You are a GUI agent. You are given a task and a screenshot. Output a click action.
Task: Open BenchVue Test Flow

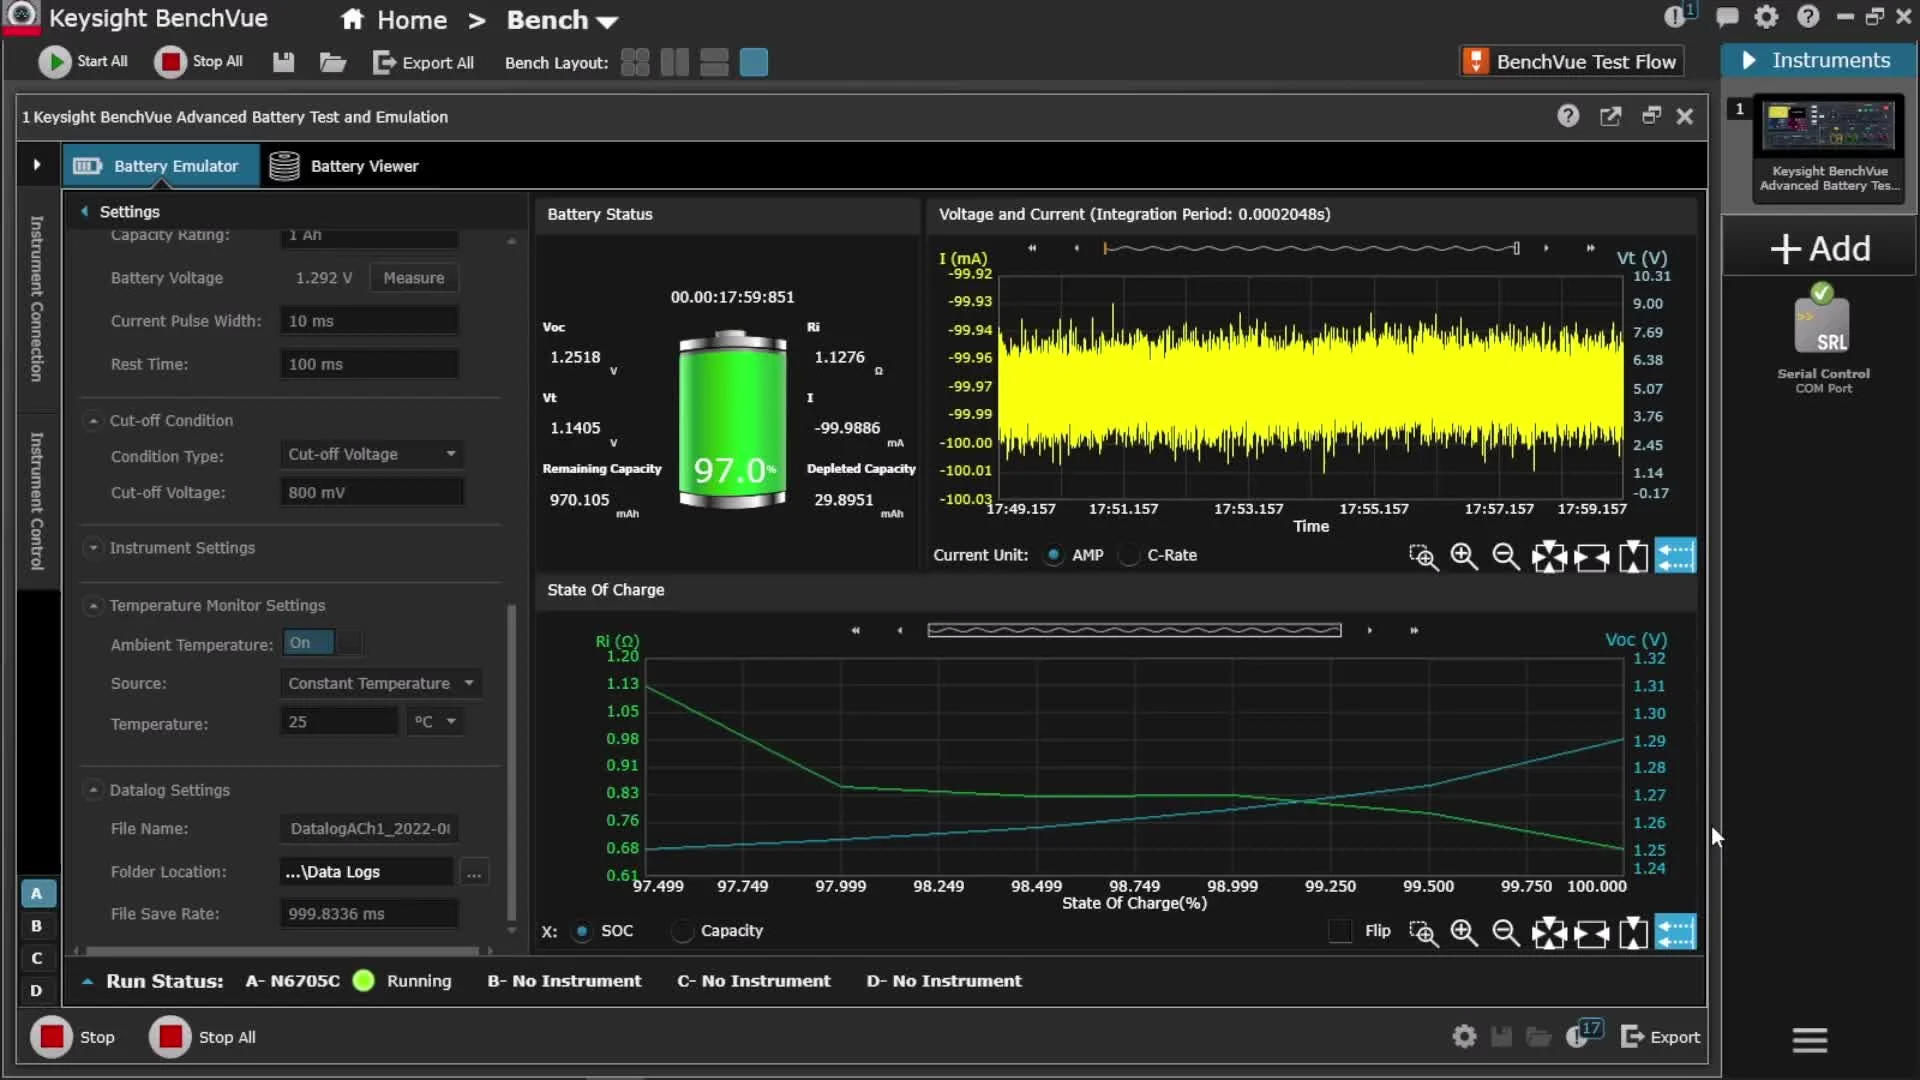point(1571,62)
